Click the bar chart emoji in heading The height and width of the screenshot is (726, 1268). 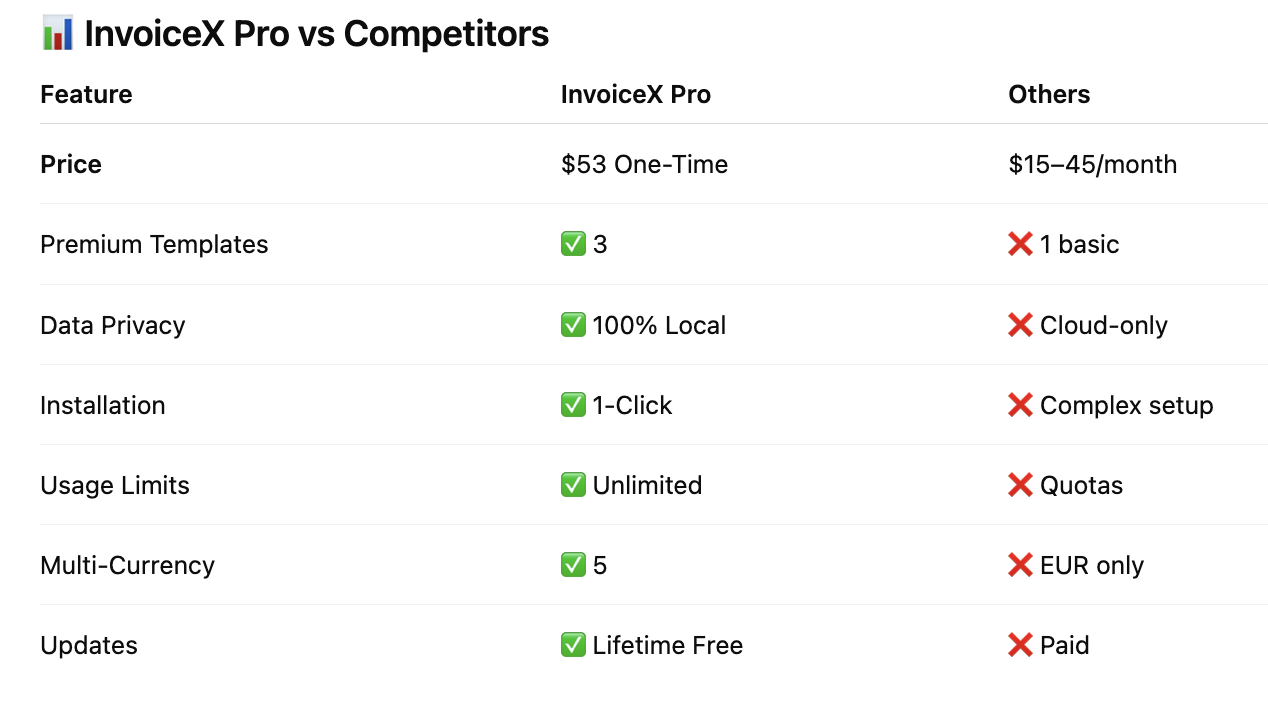[x=57, y=34]
